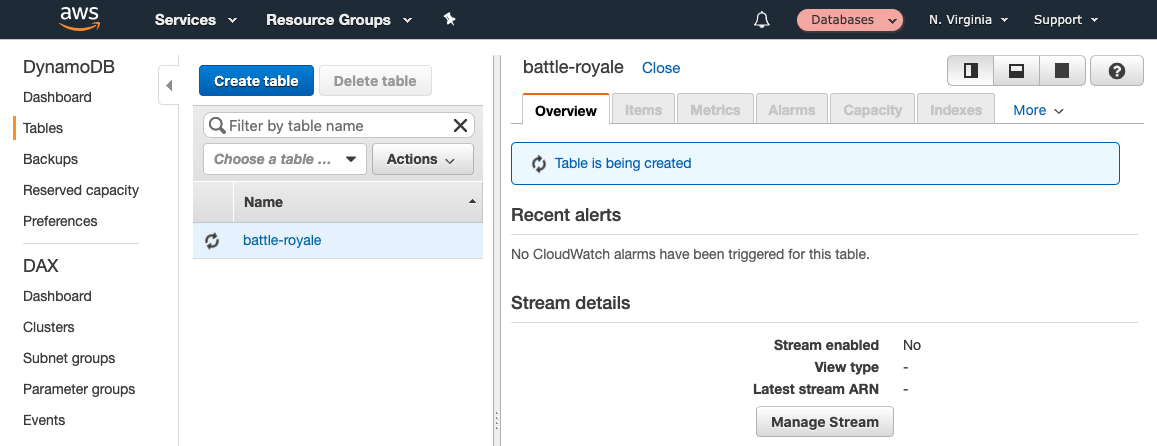
Task: Open the notifications bell
Action: [761, 20]
